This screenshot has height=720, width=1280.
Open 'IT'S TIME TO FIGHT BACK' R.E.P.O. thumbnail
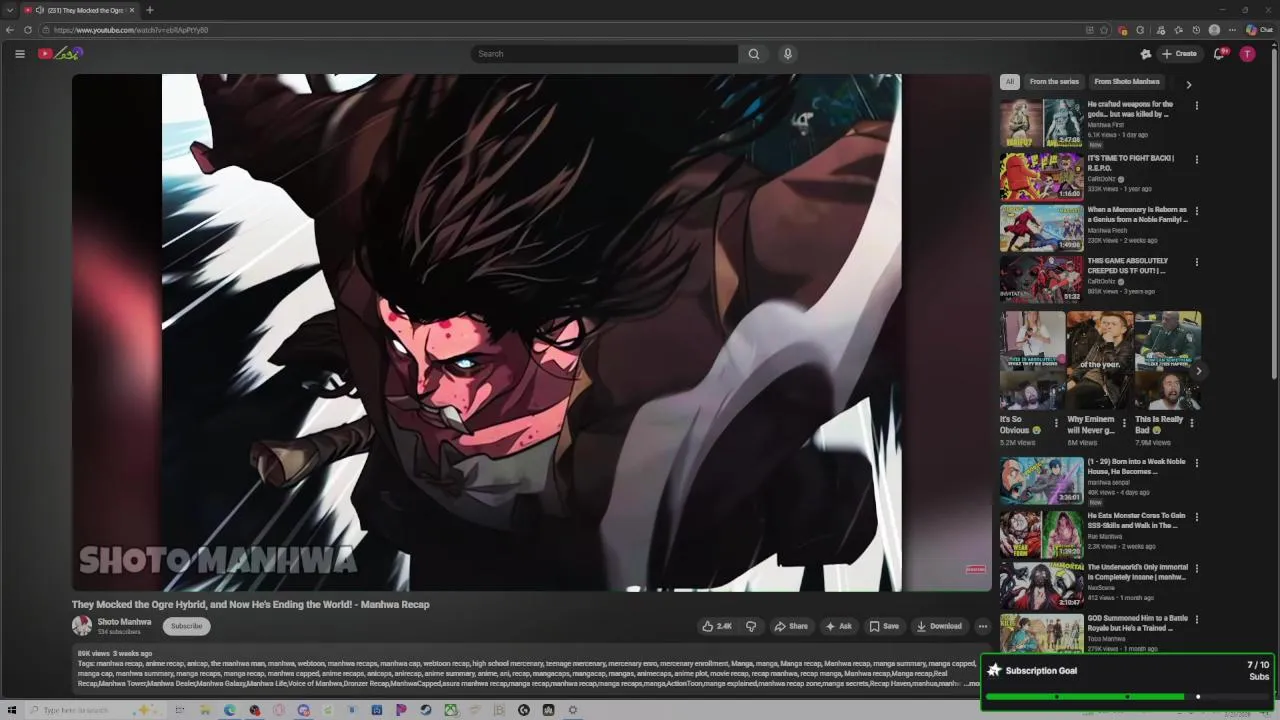point(1041,176)
